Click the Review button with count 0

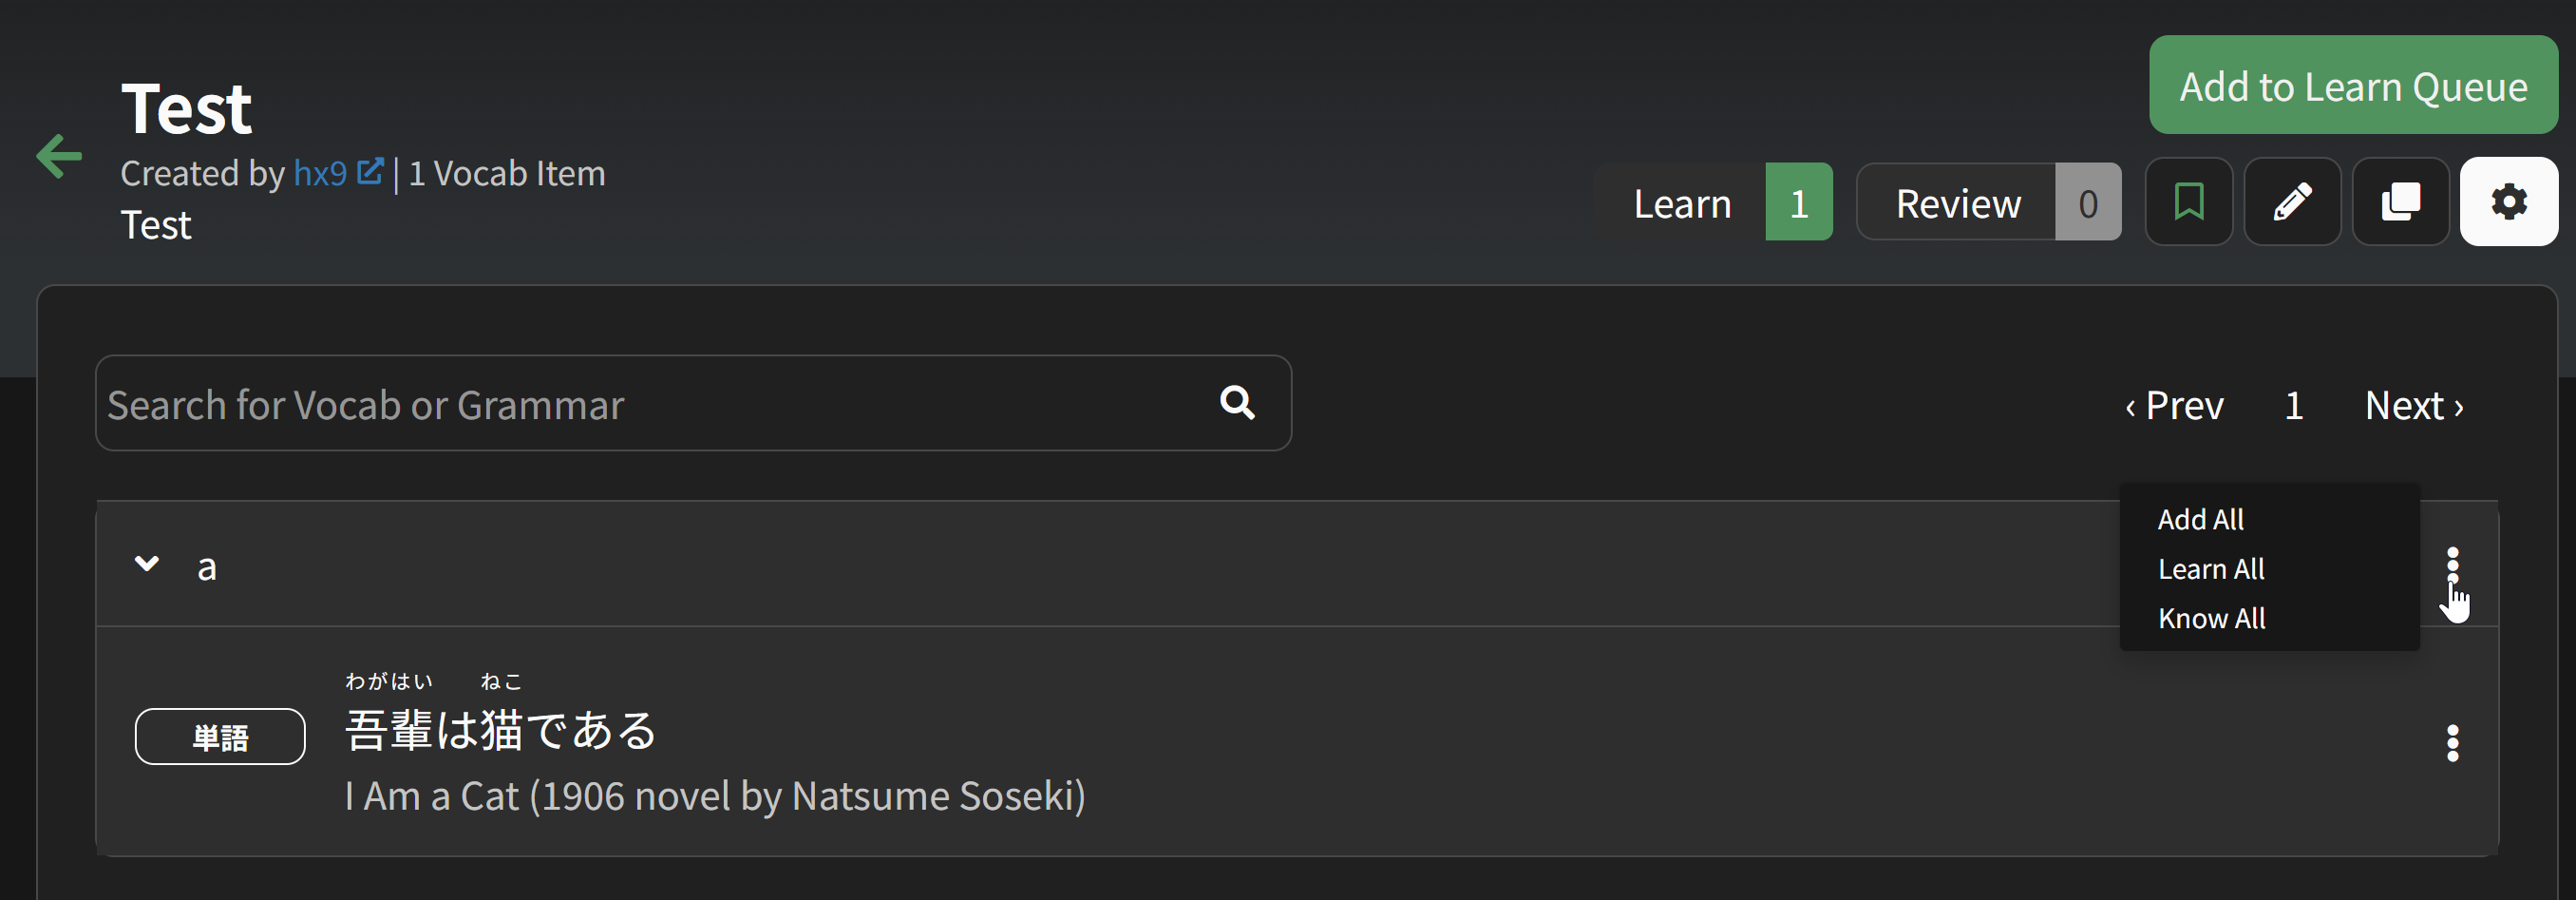pyautogui.click(x=1987, y=203)
